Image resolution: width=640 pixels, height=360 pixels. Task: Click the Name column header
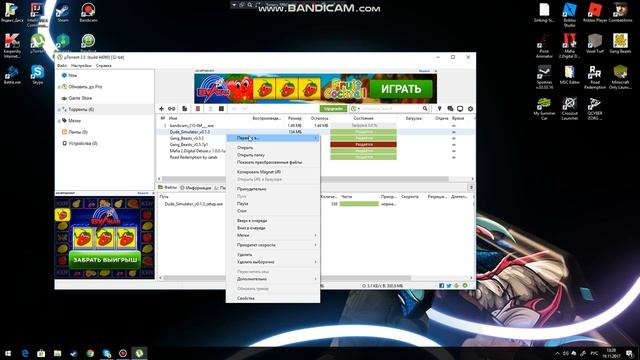click(173, 118)
